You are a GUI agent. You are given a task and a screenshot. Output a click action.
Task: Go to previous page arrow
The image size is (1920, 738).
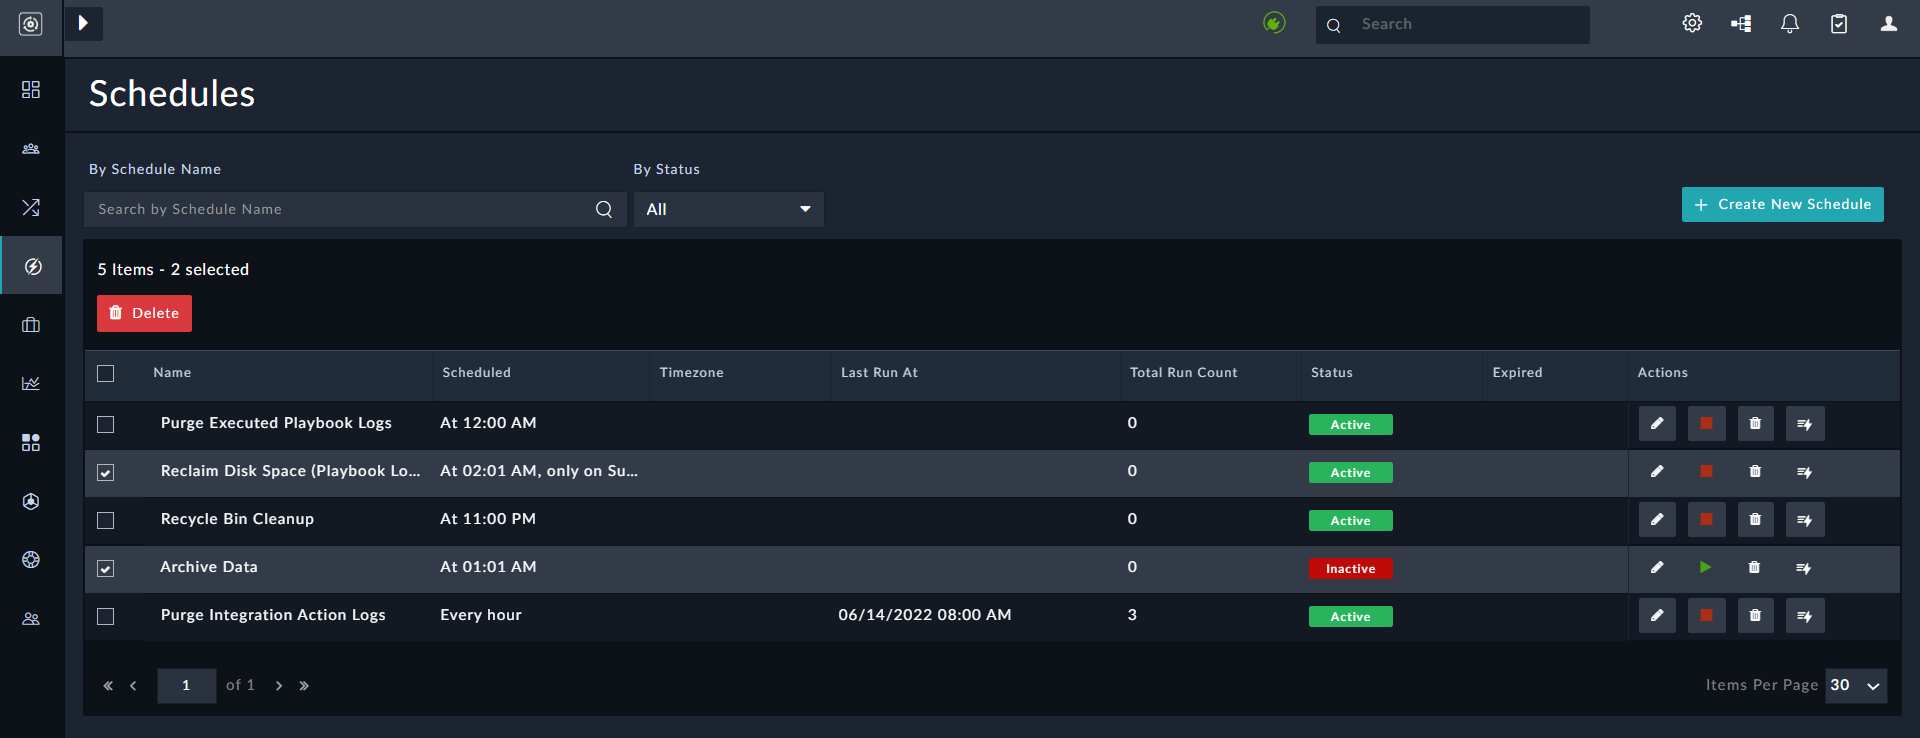(x=133, y=686)
